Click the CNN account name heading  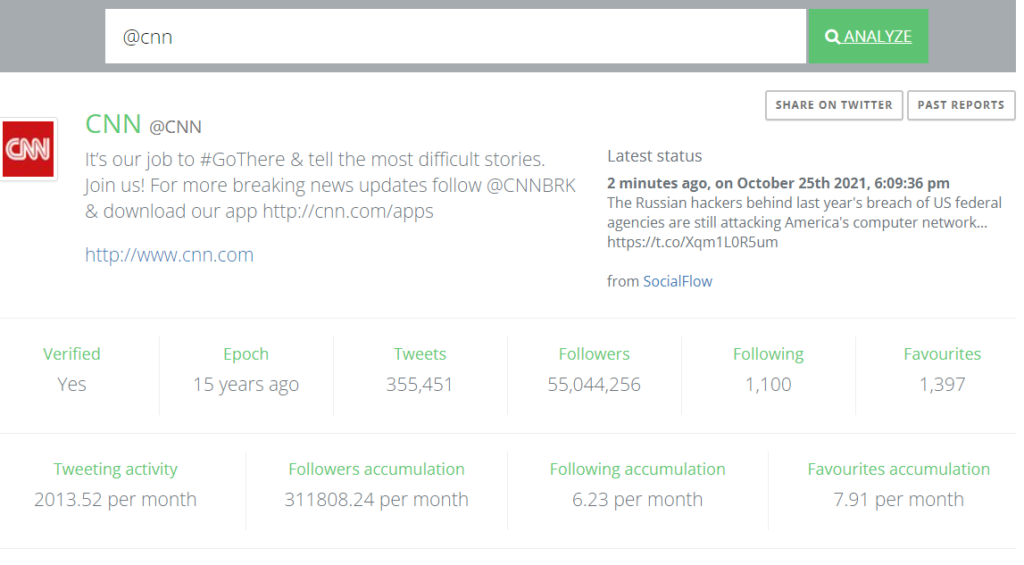click(x=113, y=123)
